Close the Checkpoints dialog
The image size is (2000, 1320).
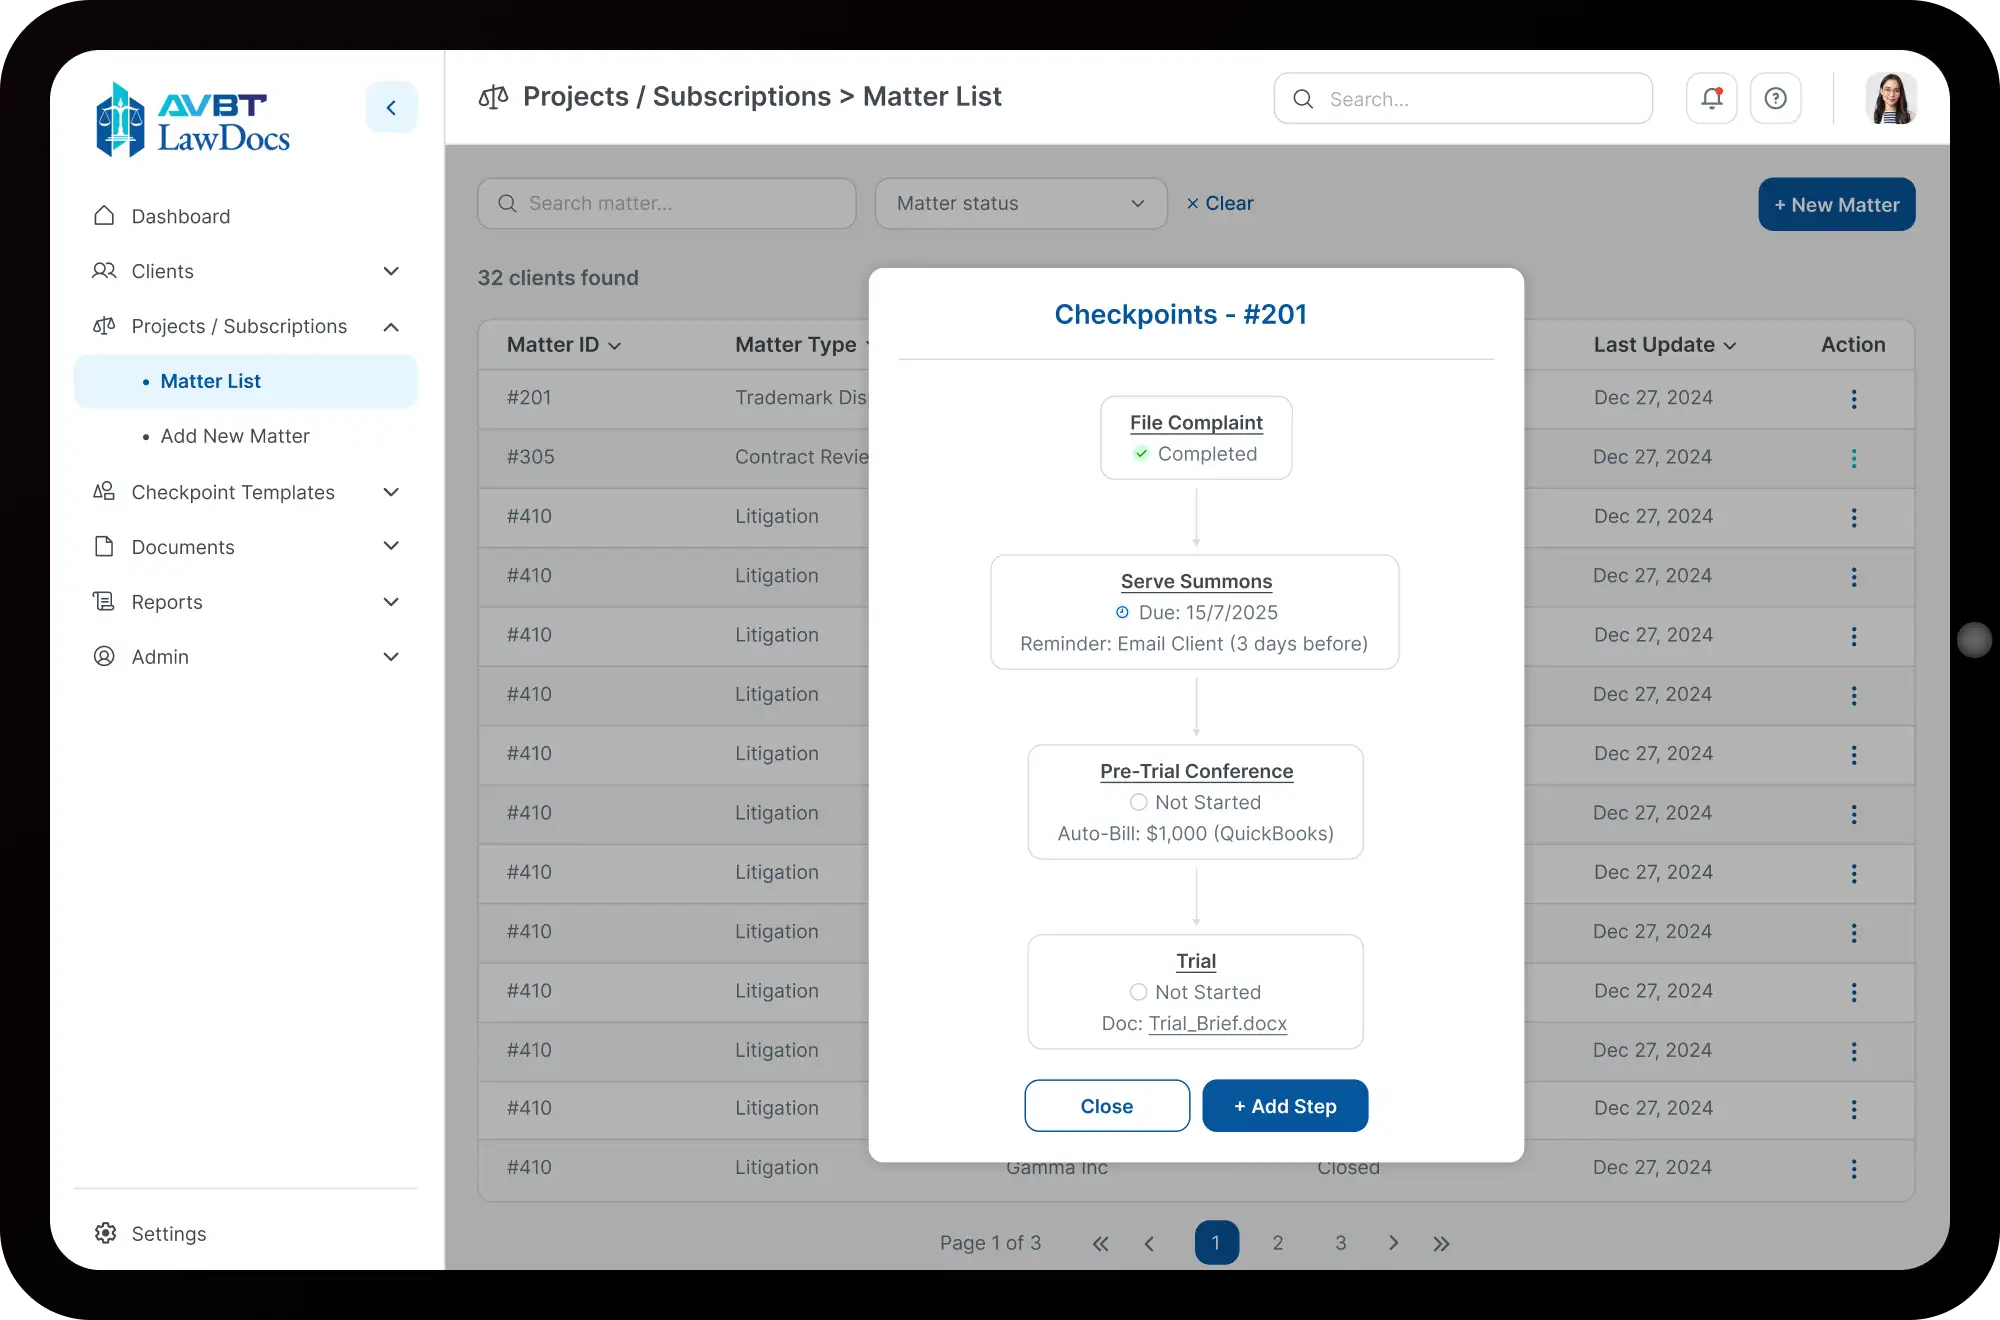(x=1106, y=1106)
